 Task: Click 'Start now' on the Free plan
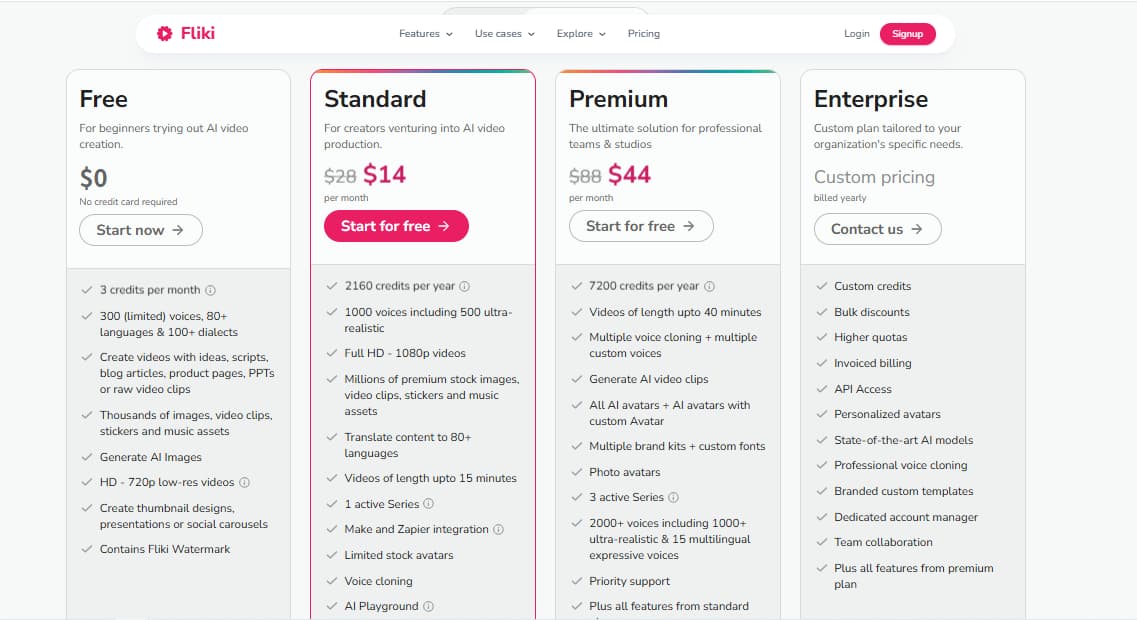click(140, 230)
